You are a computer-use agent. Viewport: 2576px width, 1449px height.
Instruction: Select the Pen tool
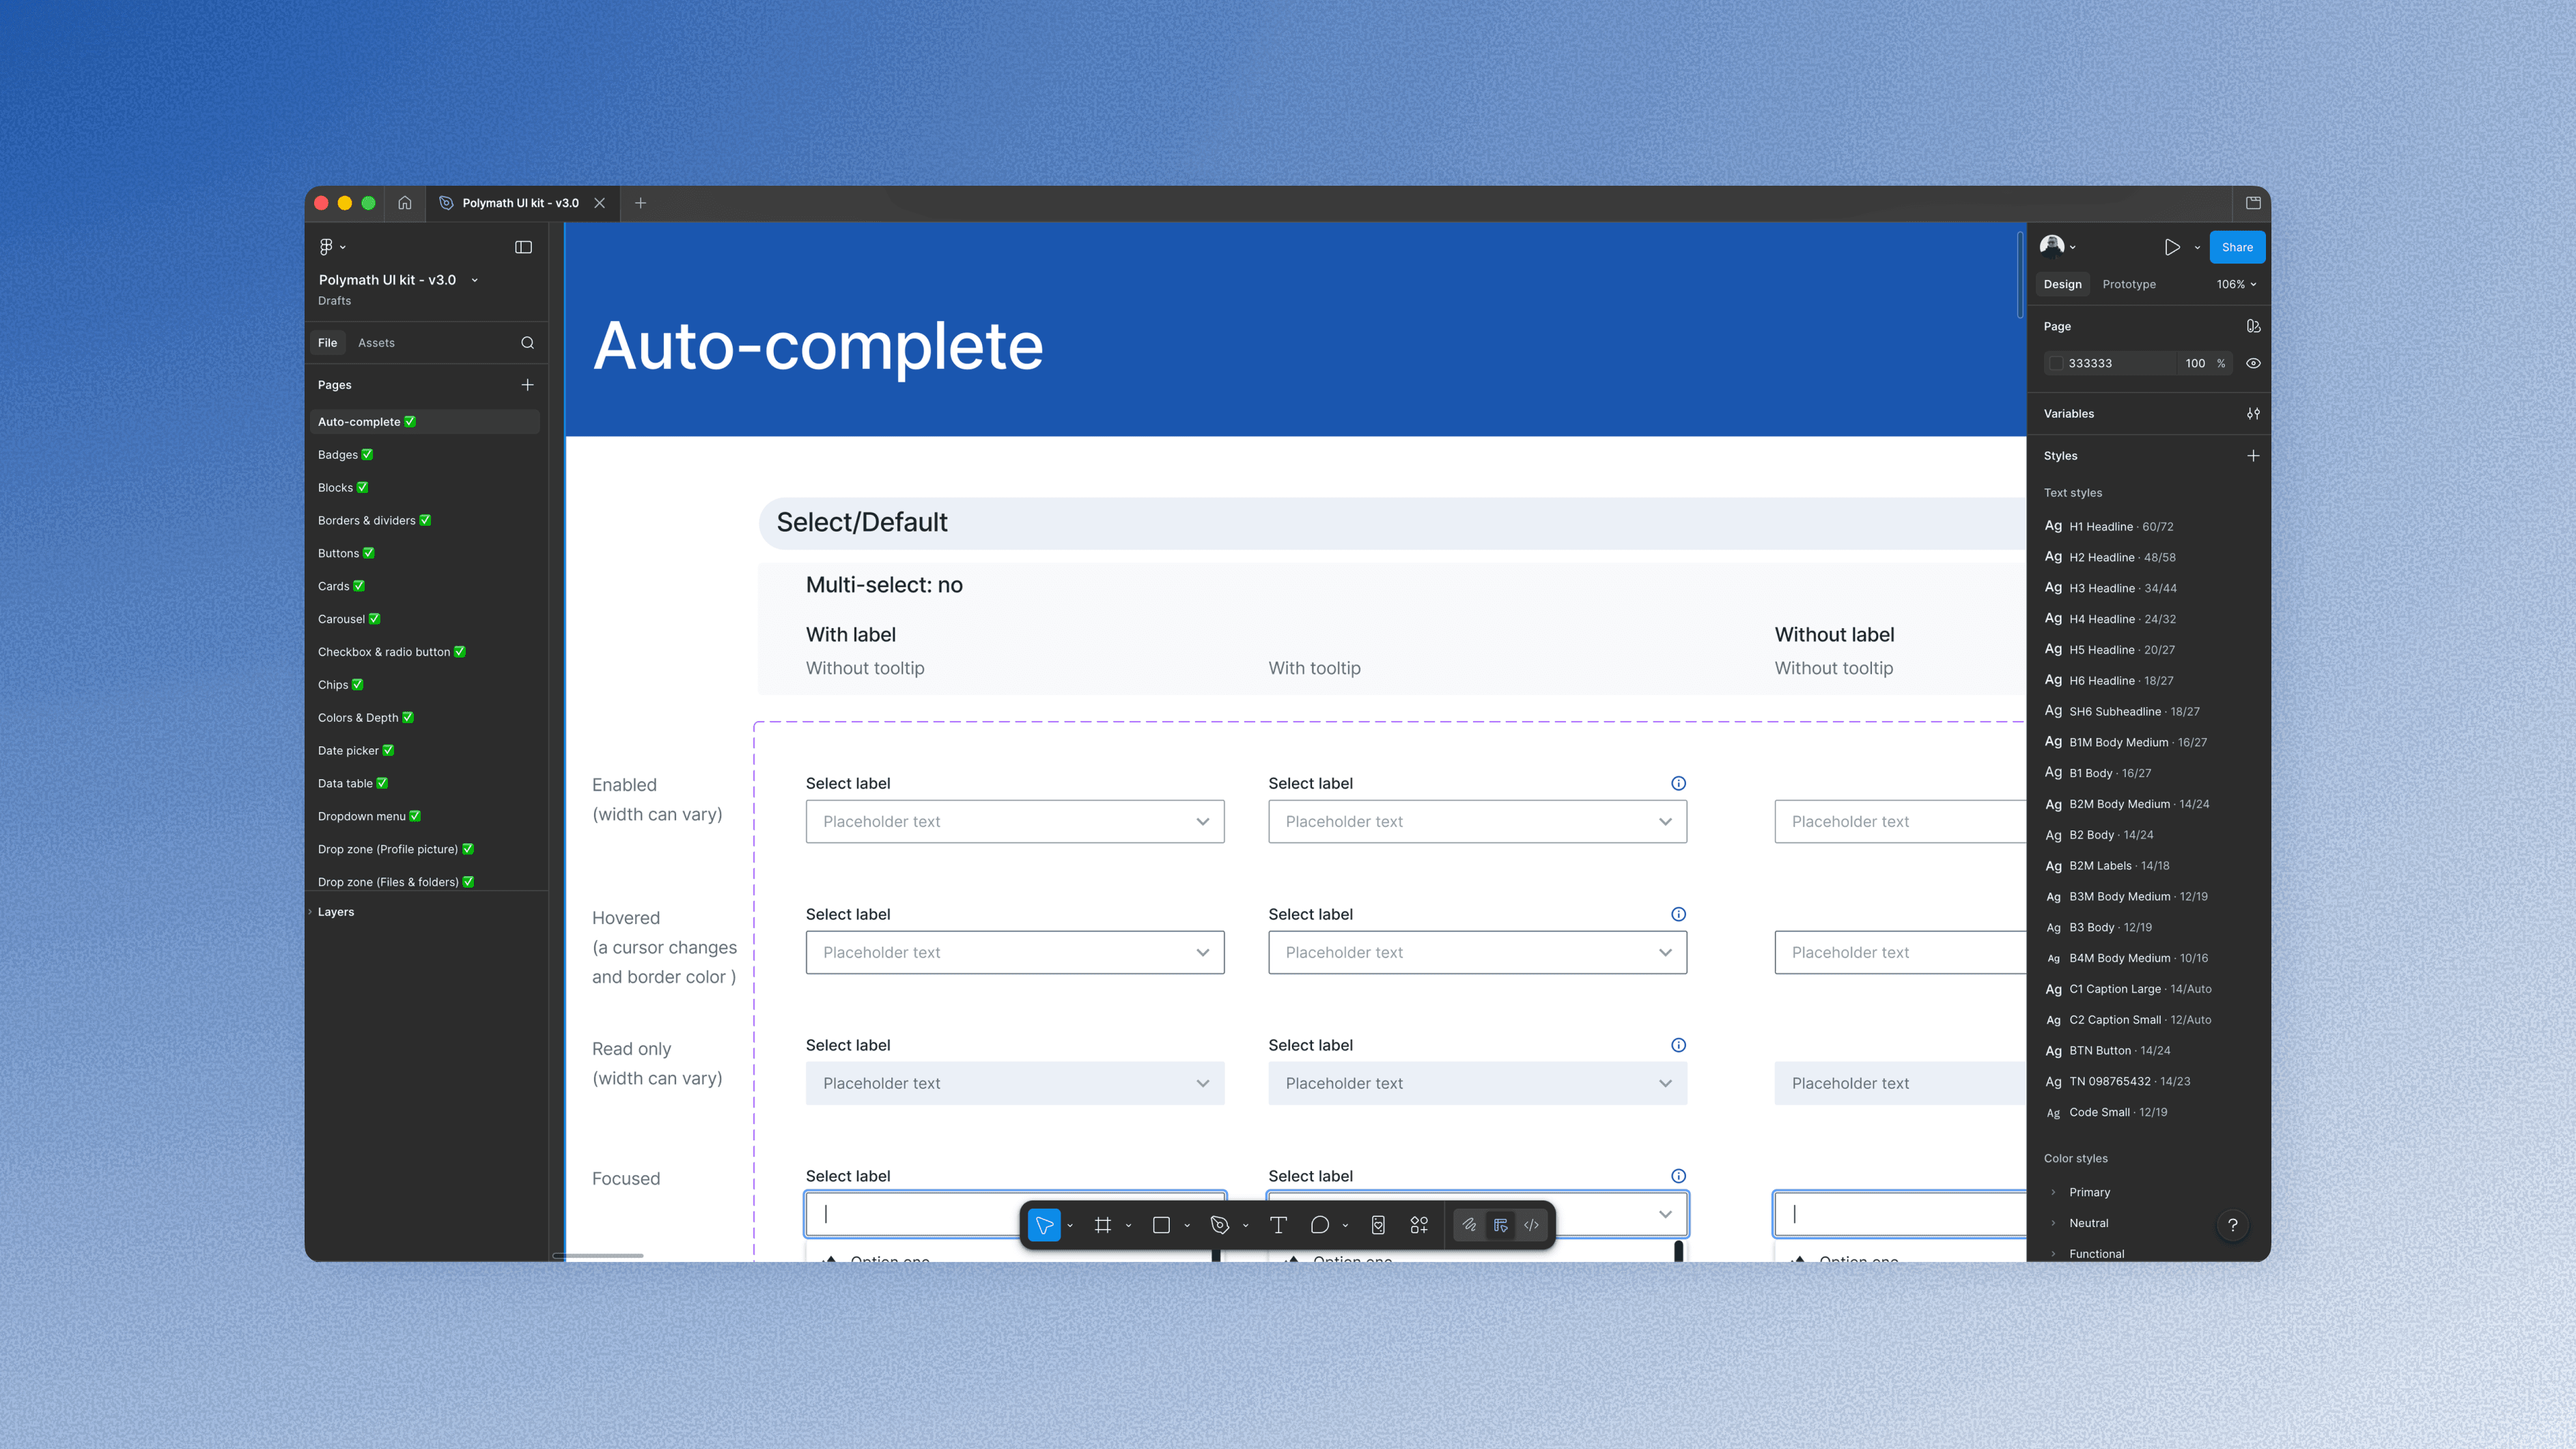point(1219,1225)
